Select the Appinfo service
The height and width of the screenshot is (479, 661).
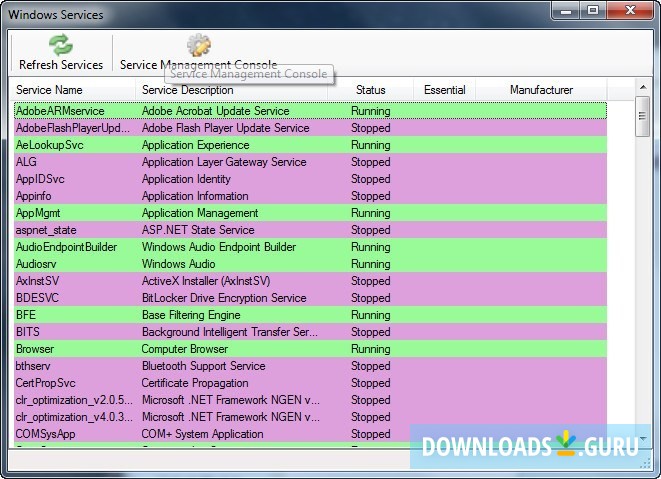(310, 196)
